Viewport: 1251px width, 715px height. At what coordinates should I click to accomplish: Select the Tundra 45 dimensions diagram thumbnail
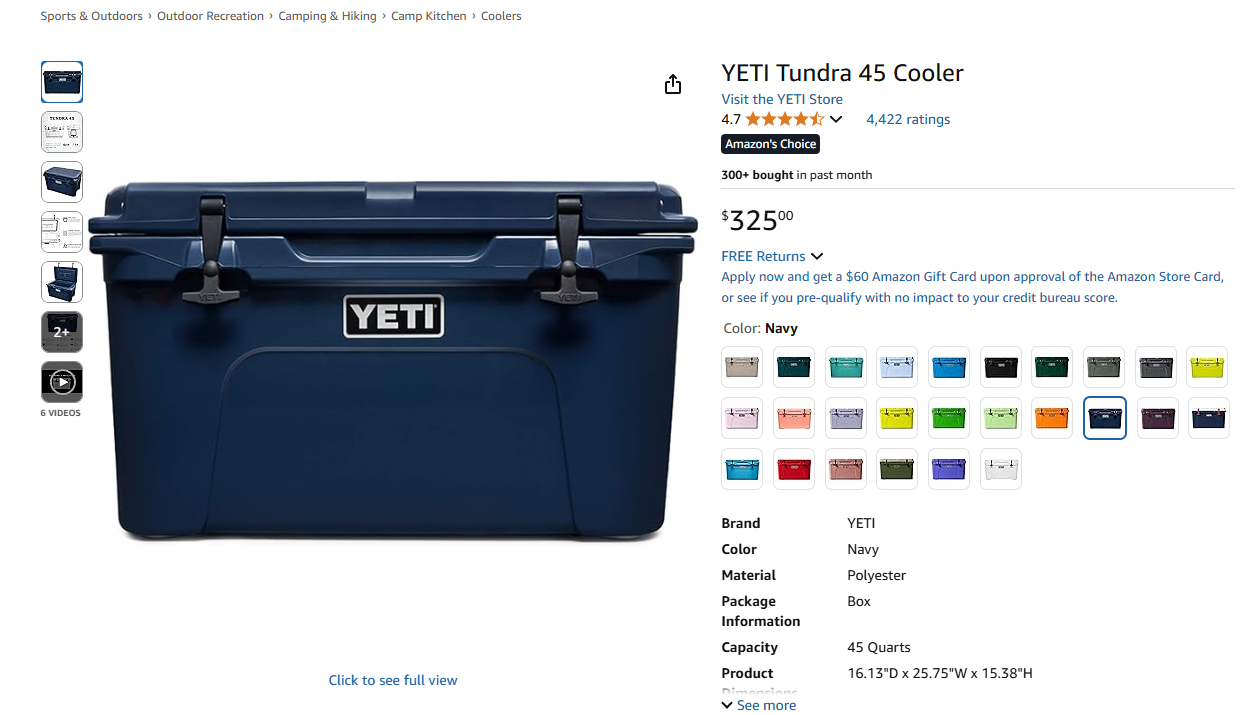point(62,132)
